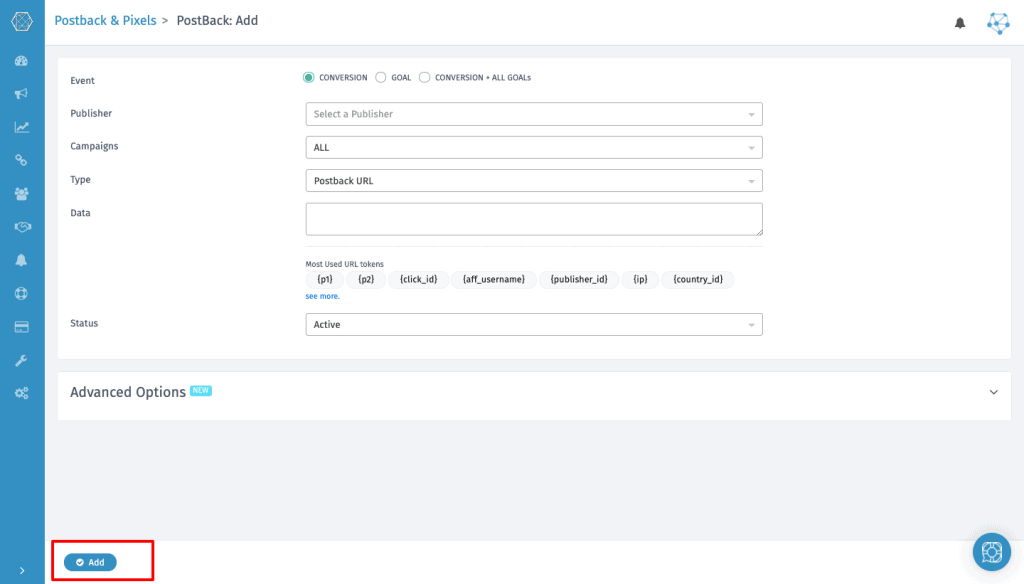Click the see more tokens link
Viewport: 1024px width, 584px height.
tap(323, 297)
